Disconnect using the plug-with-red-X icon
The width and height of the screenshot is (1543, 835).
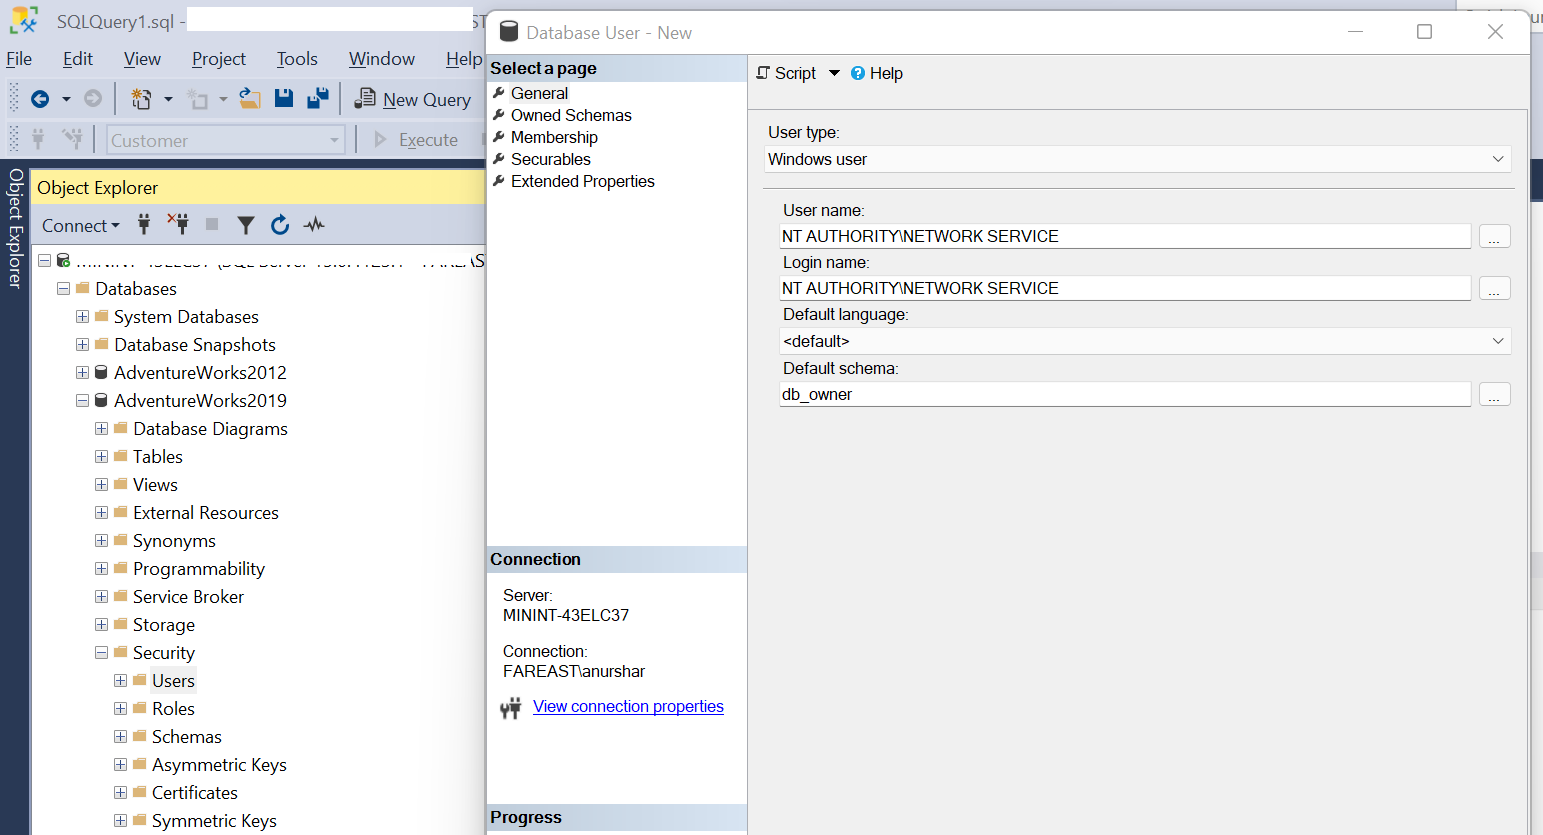pos(178,225)
